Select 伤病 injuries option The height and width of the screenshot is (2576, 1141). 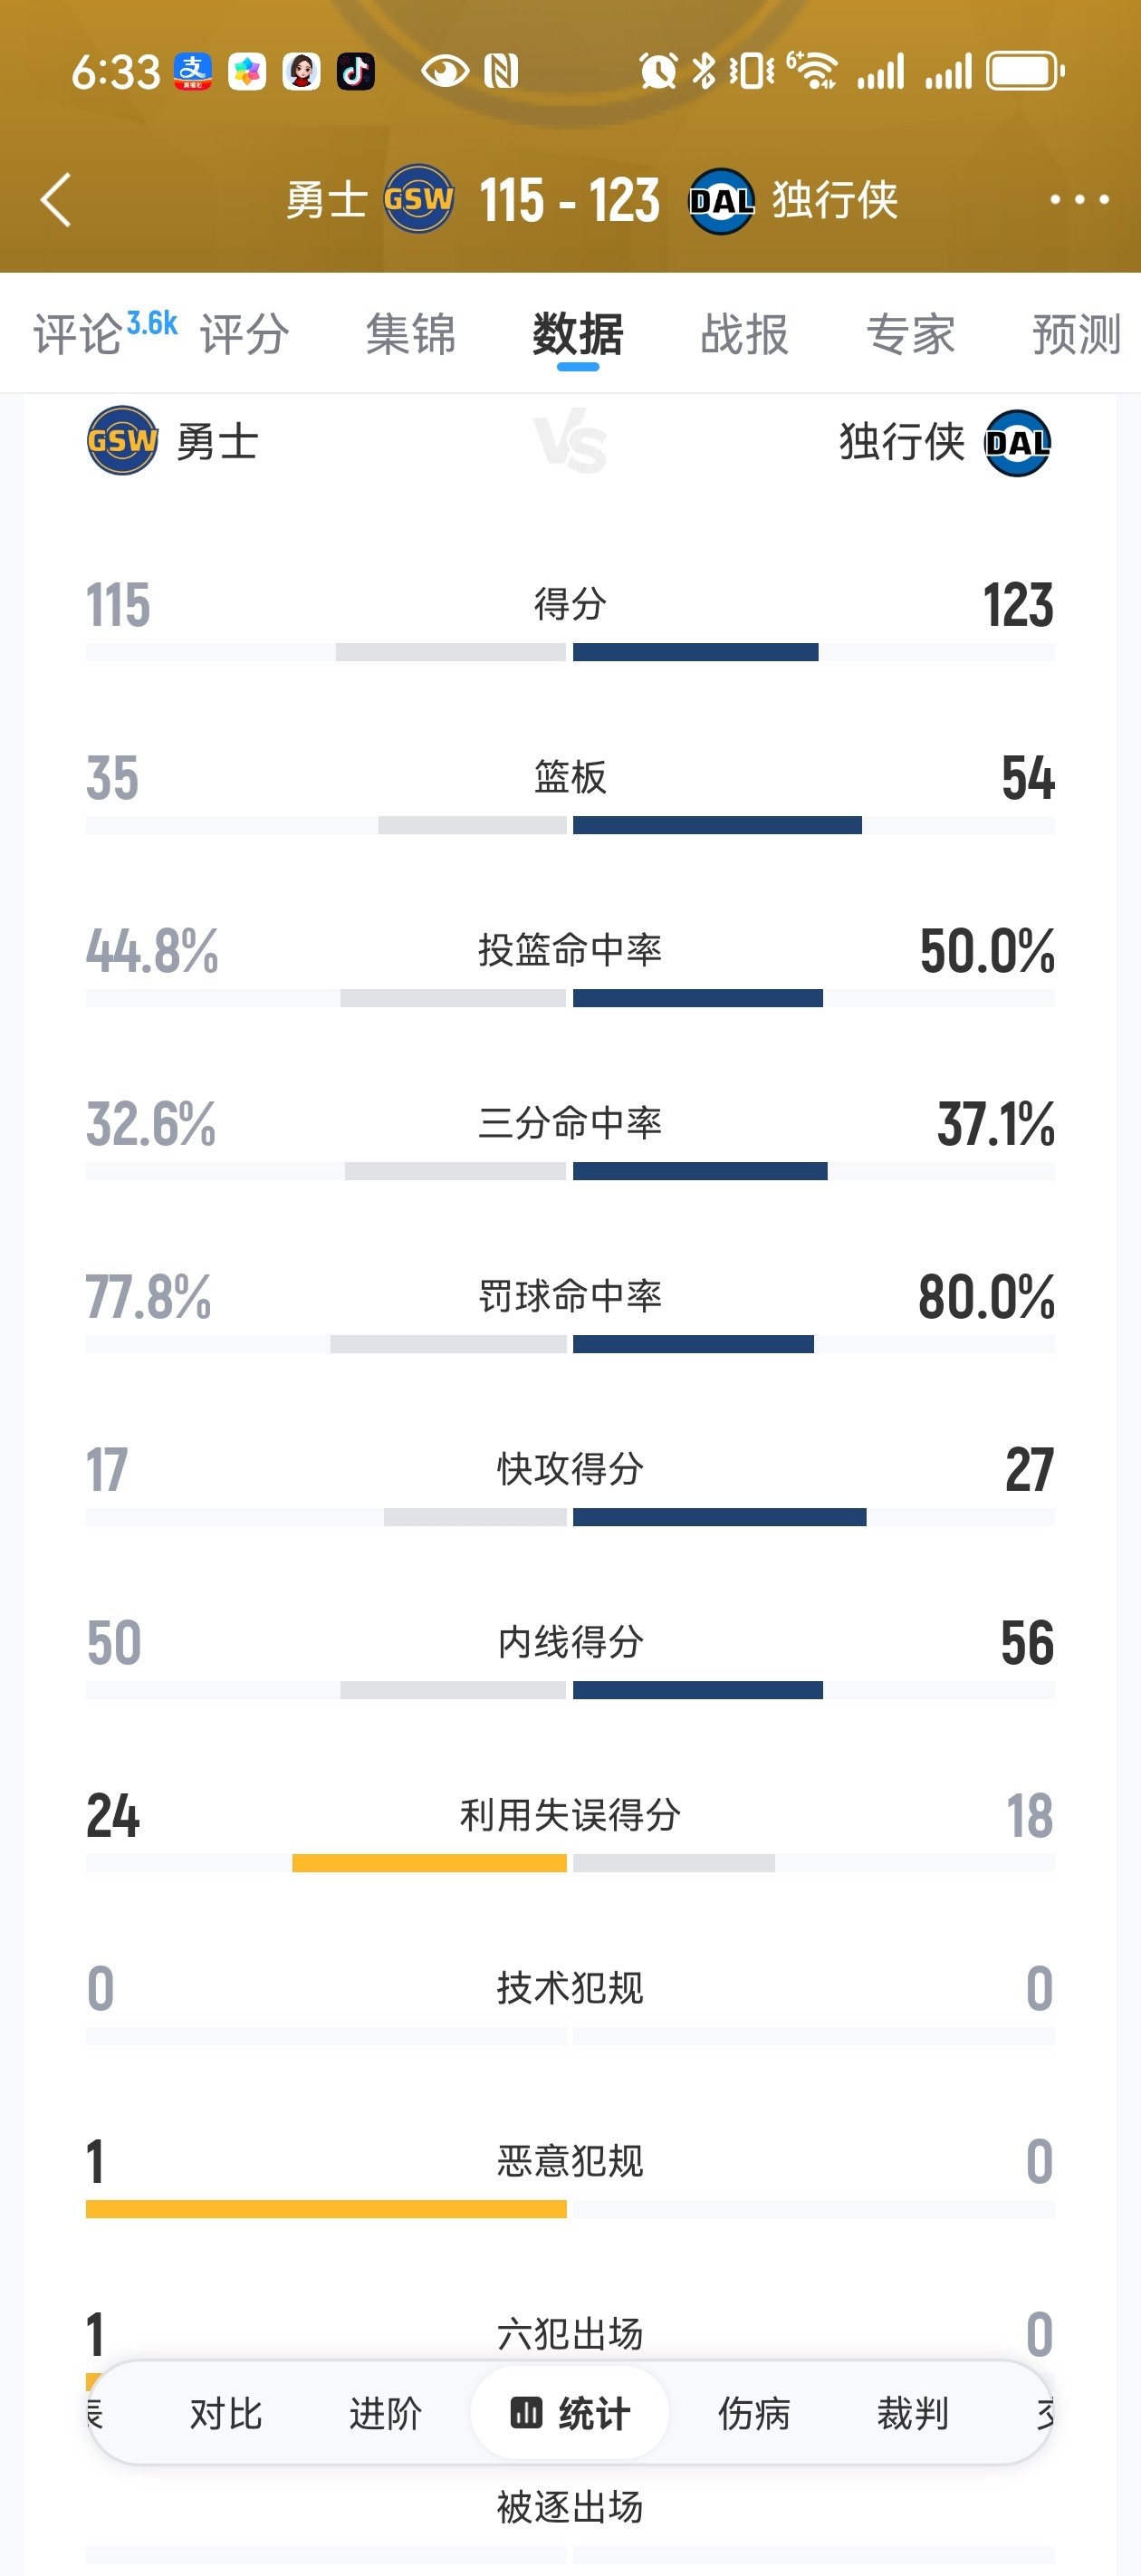pyautogui.click(x=754, y=2413)
